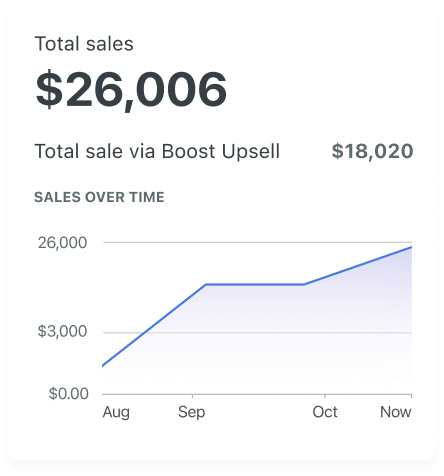Screen dimensions: 444x476
Task: Click the $3,000 y-axis label
Action: pyautogui.click(x=62, y=331)
